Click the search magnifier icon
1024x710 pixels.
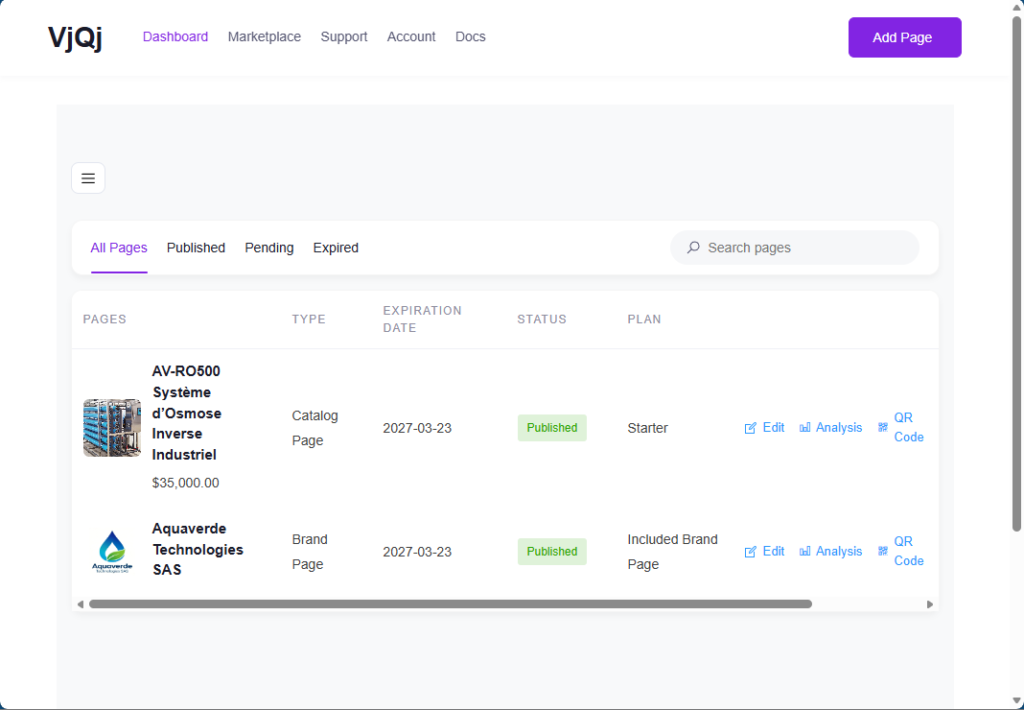693,248
